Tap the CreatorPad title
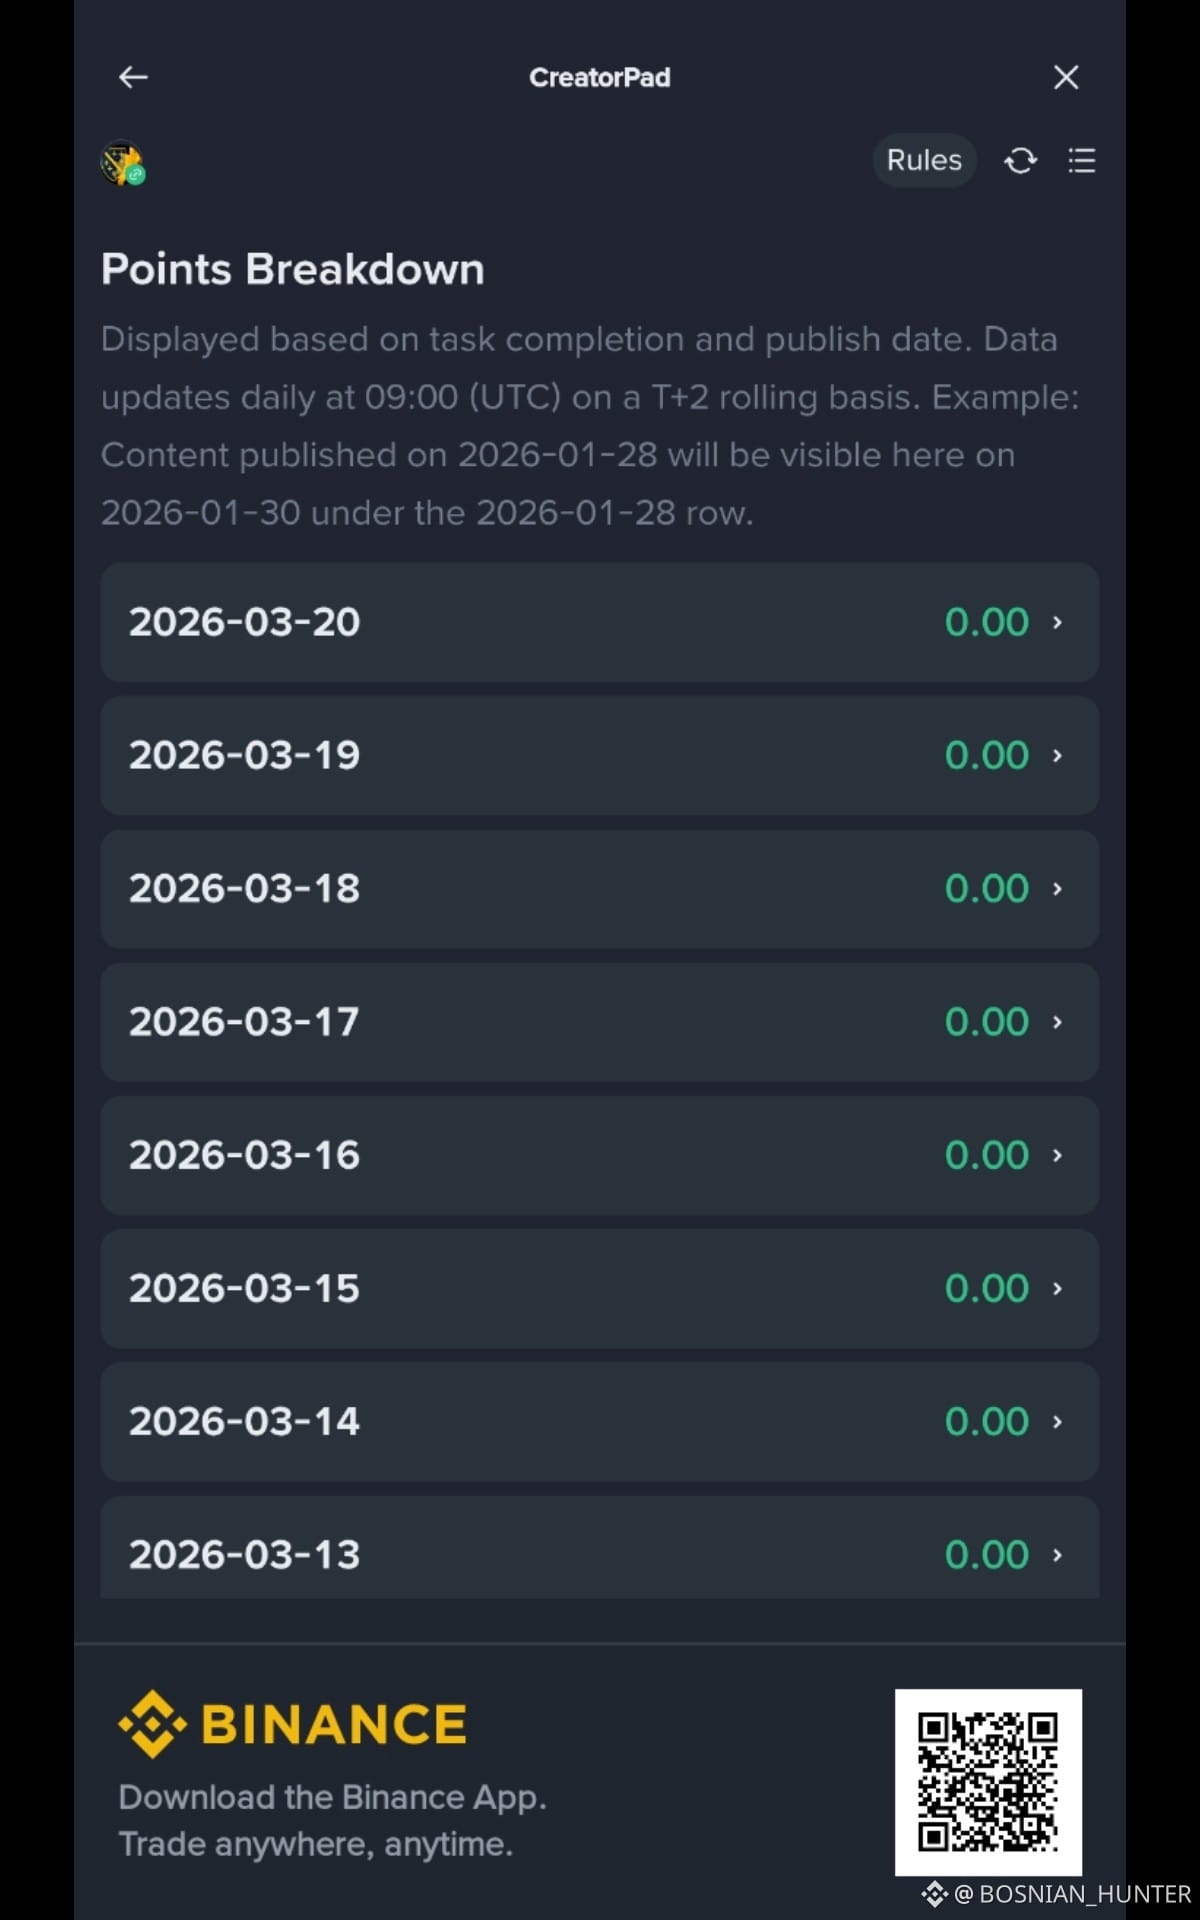 pos(600,77)
